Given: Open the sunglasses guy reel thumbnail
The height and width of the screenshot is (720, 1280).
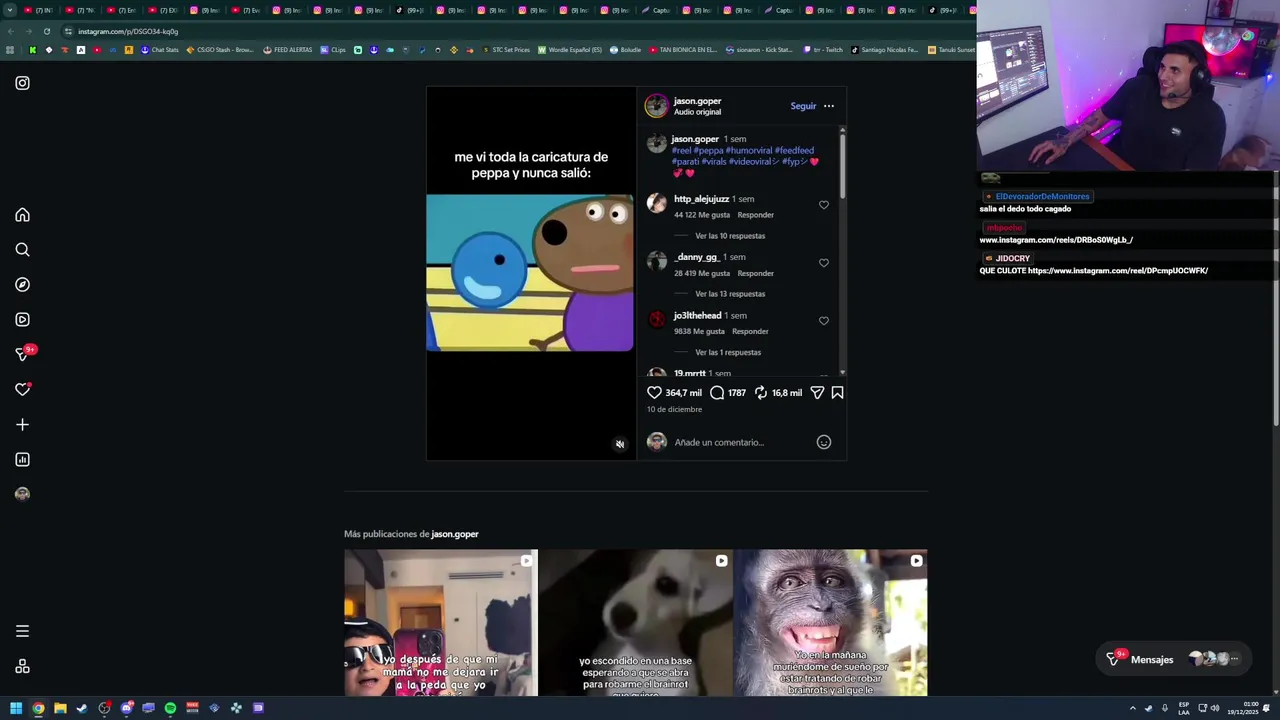Looking at the screenshot, I should [x=441, y=623].
